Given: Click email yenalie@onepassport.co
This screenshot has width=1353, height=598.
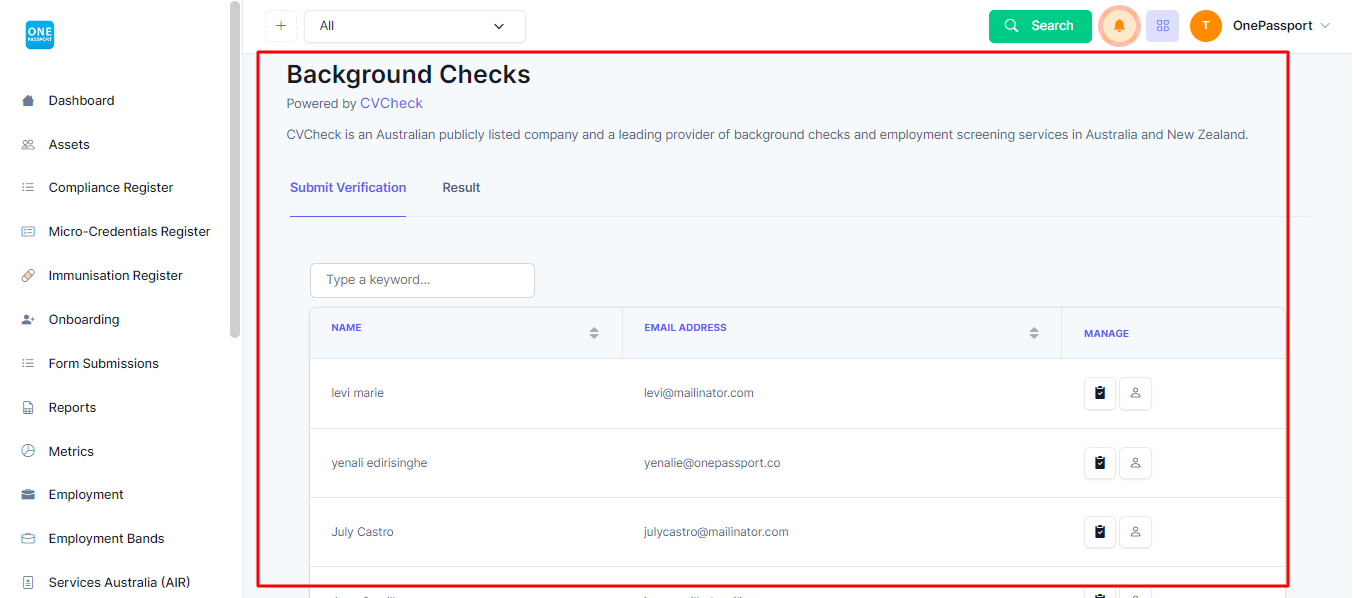Looking at the screenshot, I should click(712, 463).
